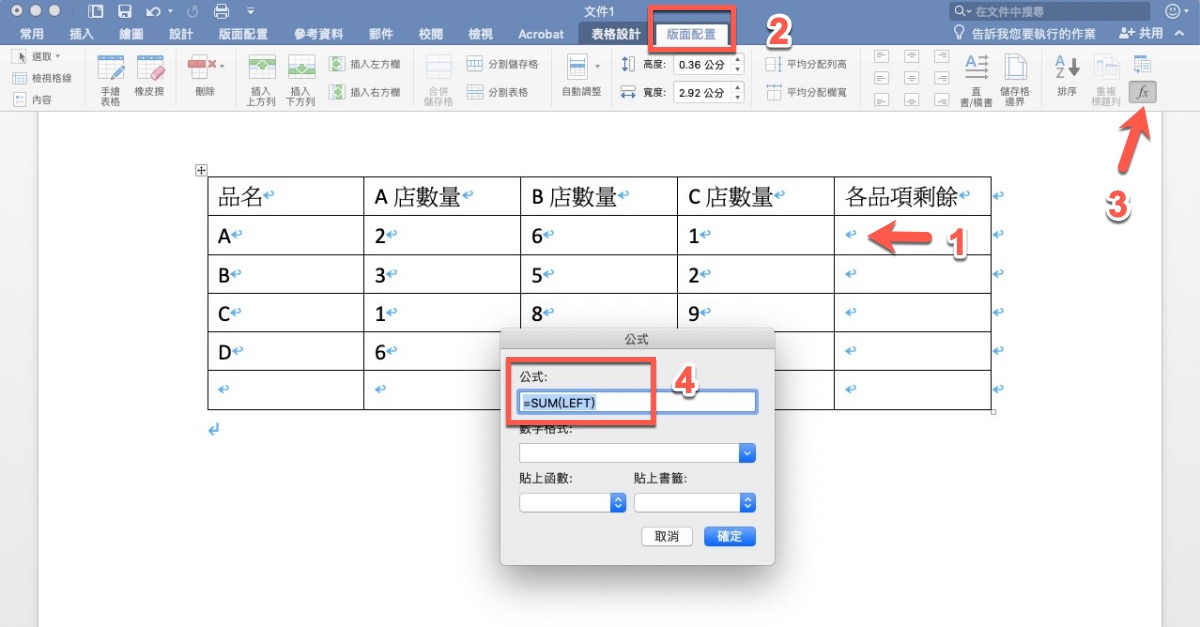
Task: Switch to the Insert (插入) tab
Action: (82, 33)
